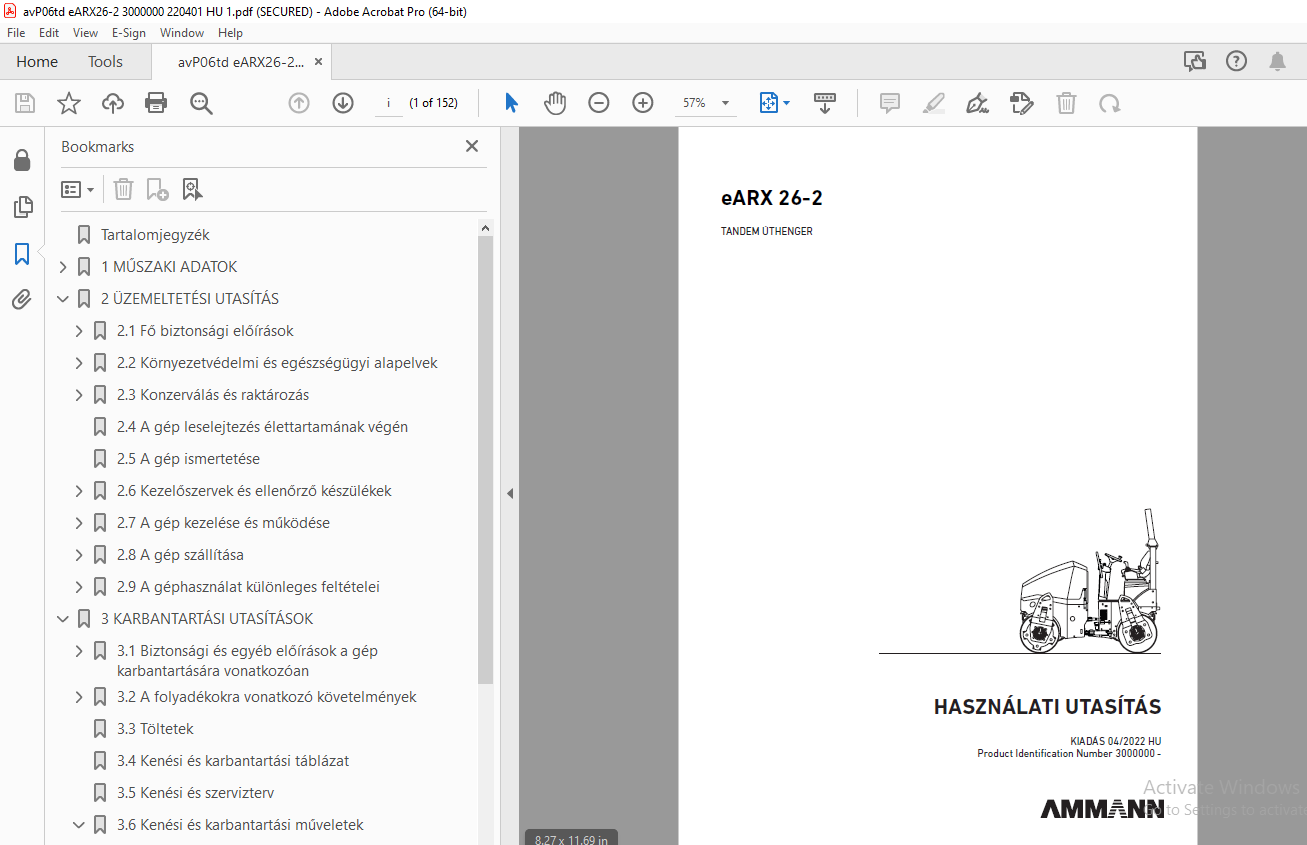
Task: Add a sticky note comment
Action: click(890, 103)
